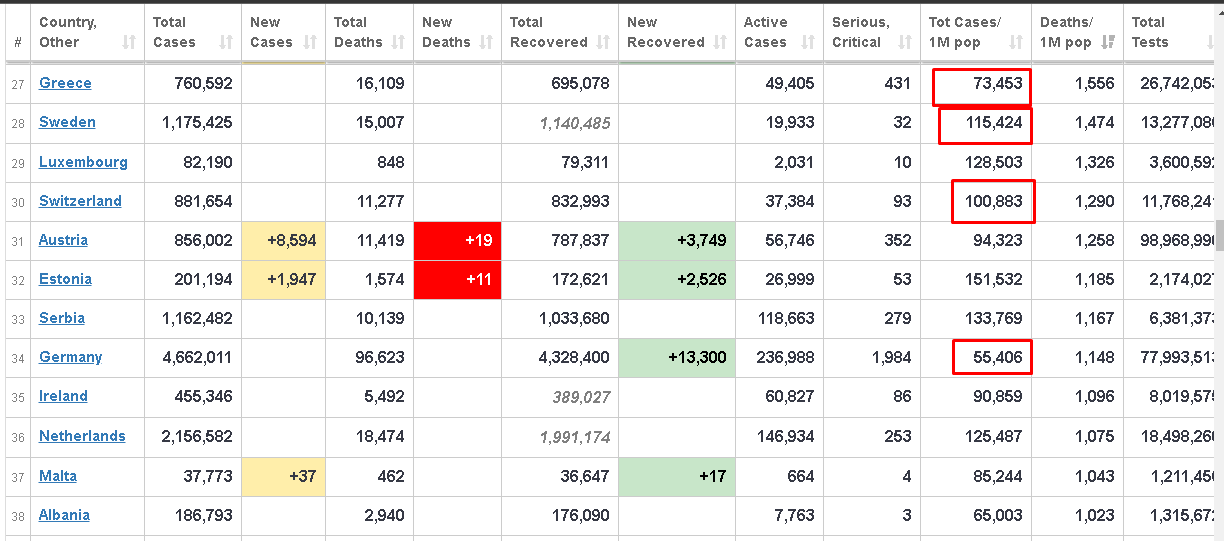Select Netherlands total cases 2,156,582
This screenshot has height=541, width=1224.
197,436
